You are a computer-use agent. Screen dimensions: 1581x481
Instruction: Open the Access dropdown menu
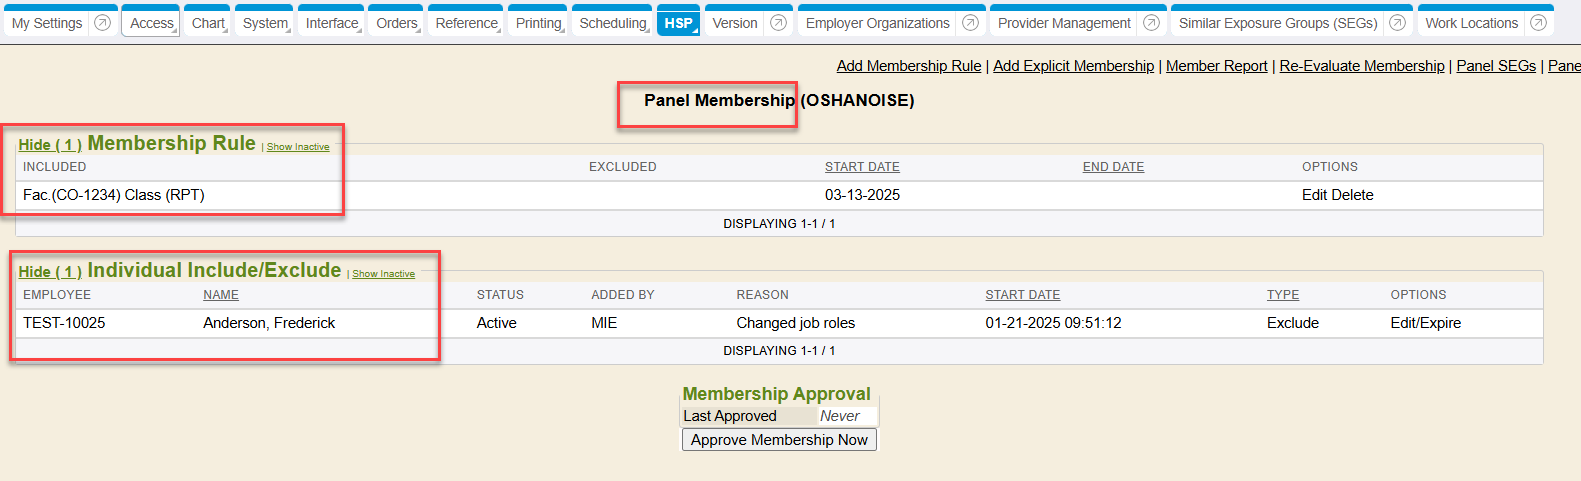click(152, 23)
